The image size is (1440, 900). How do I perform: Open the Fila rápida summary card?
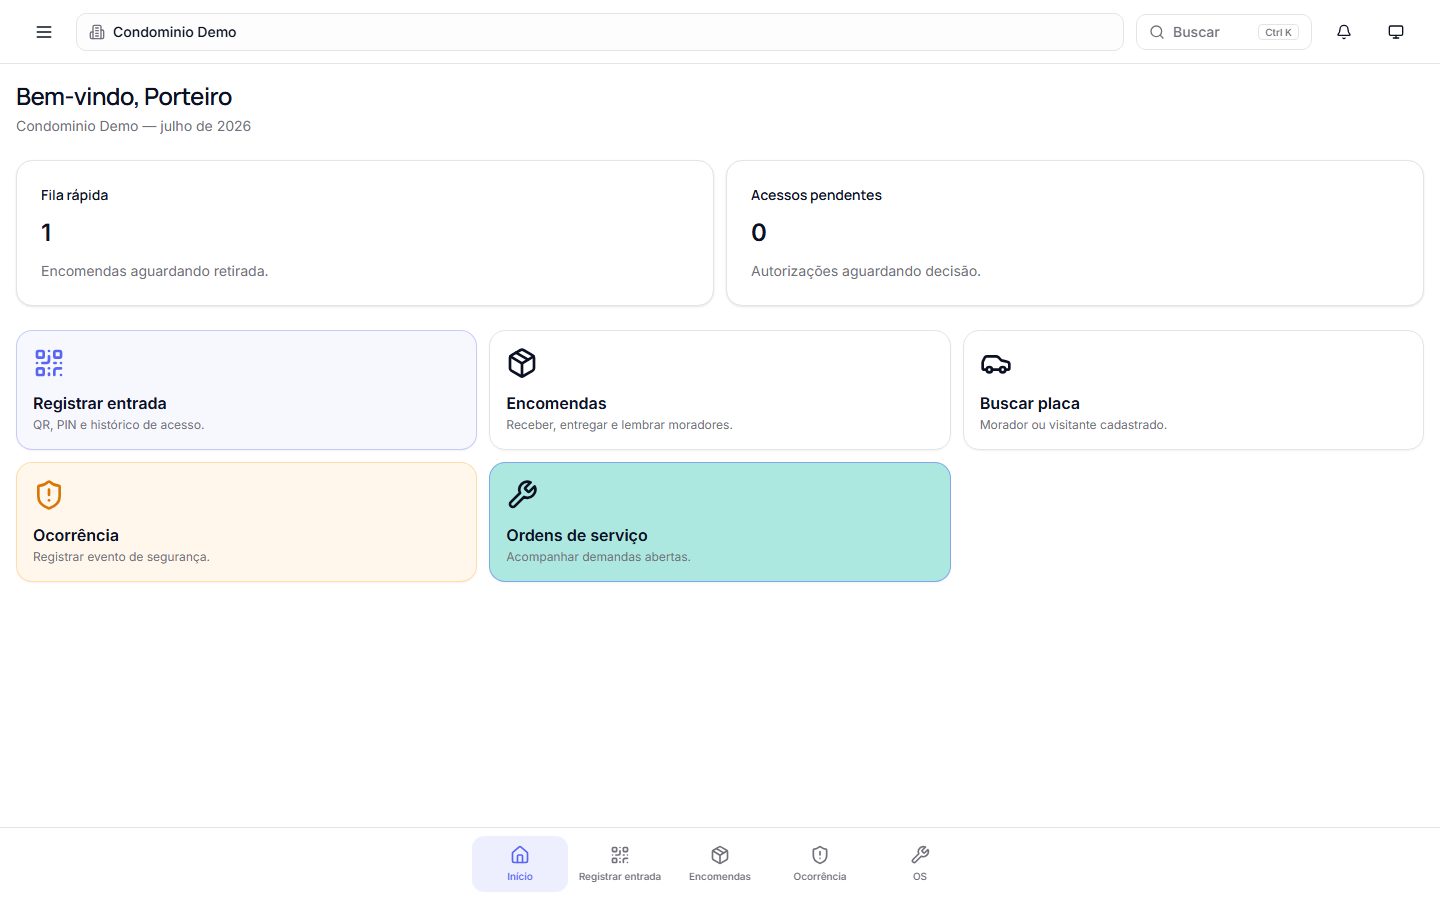tap(365, 233)
